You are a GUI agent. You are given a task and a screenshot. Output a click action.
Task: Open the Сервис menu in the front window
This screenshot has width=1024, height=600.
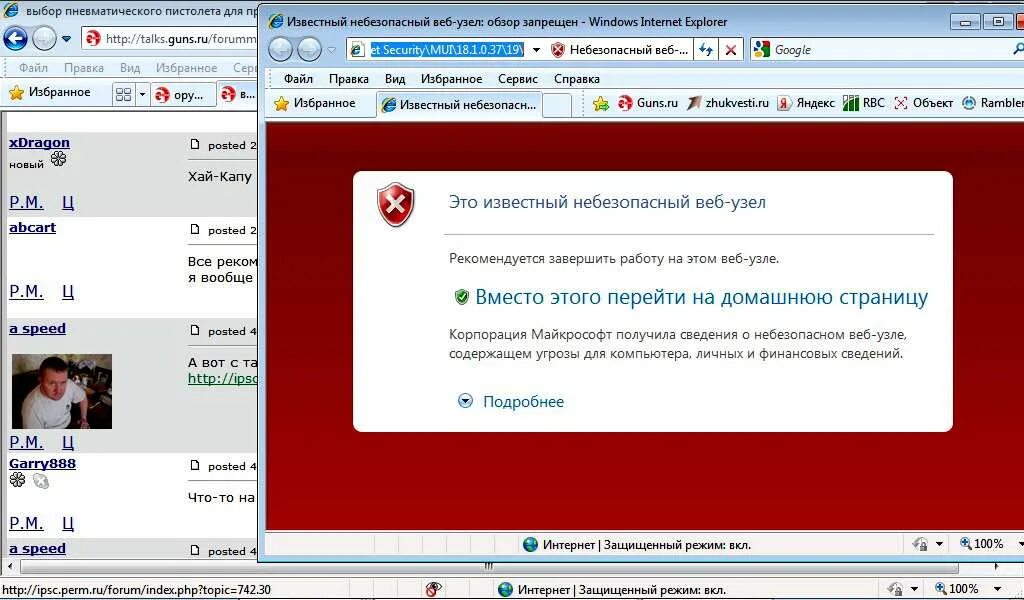tap(518, 79)
